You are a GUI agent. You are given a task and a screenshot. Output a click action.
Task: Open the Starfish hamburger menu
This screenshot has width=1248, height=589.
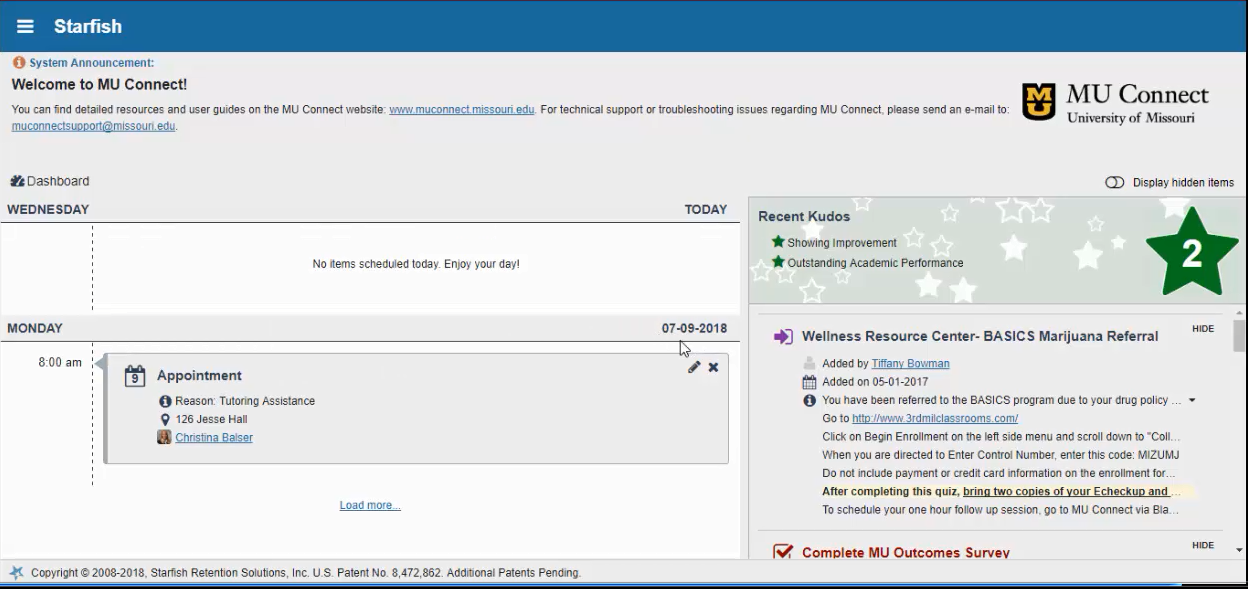25,27
